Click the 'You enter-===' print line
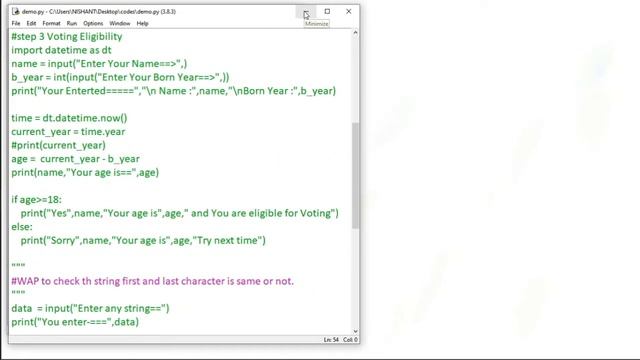Image resolution: width=640 pixels, height=360 pixels. (x=75, y=322)
